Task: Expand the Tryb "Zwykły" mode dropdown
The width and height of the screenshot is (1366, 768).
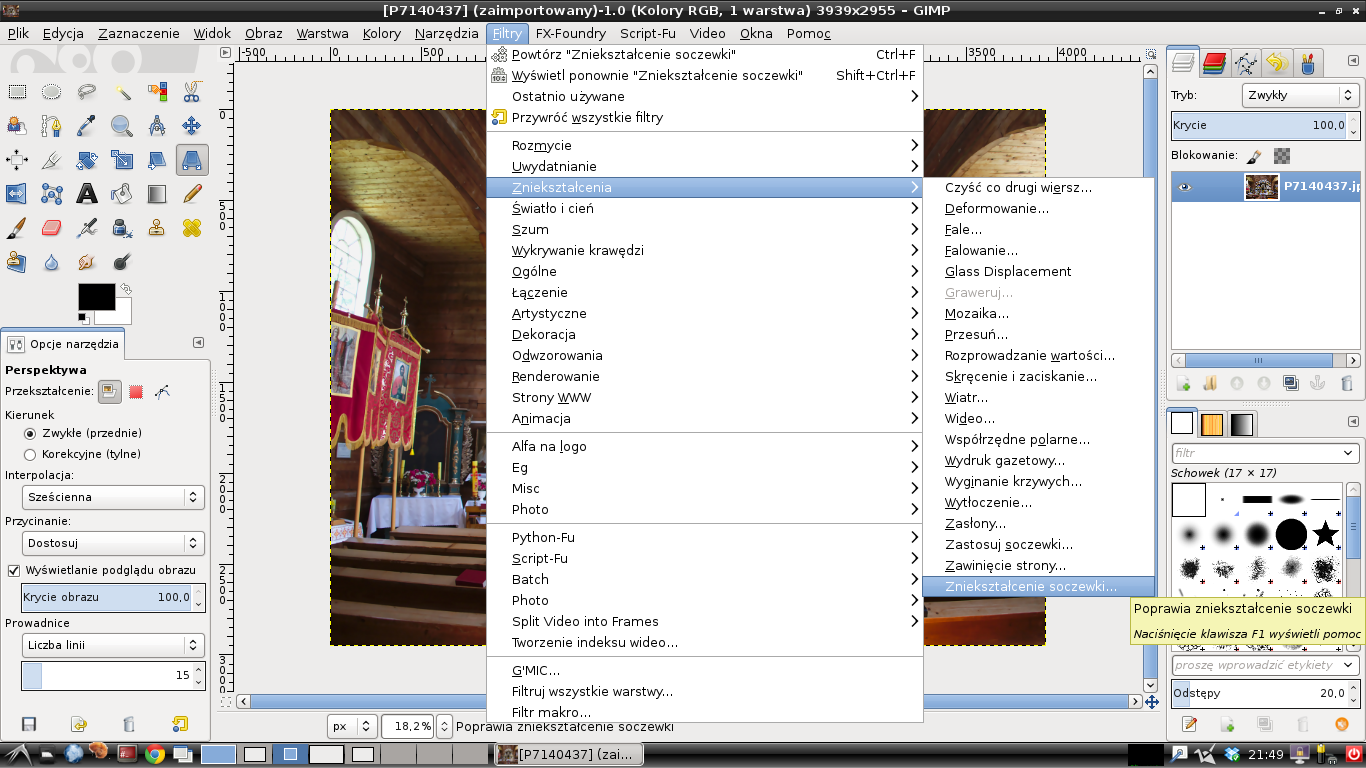Action: click(1300, 96)
